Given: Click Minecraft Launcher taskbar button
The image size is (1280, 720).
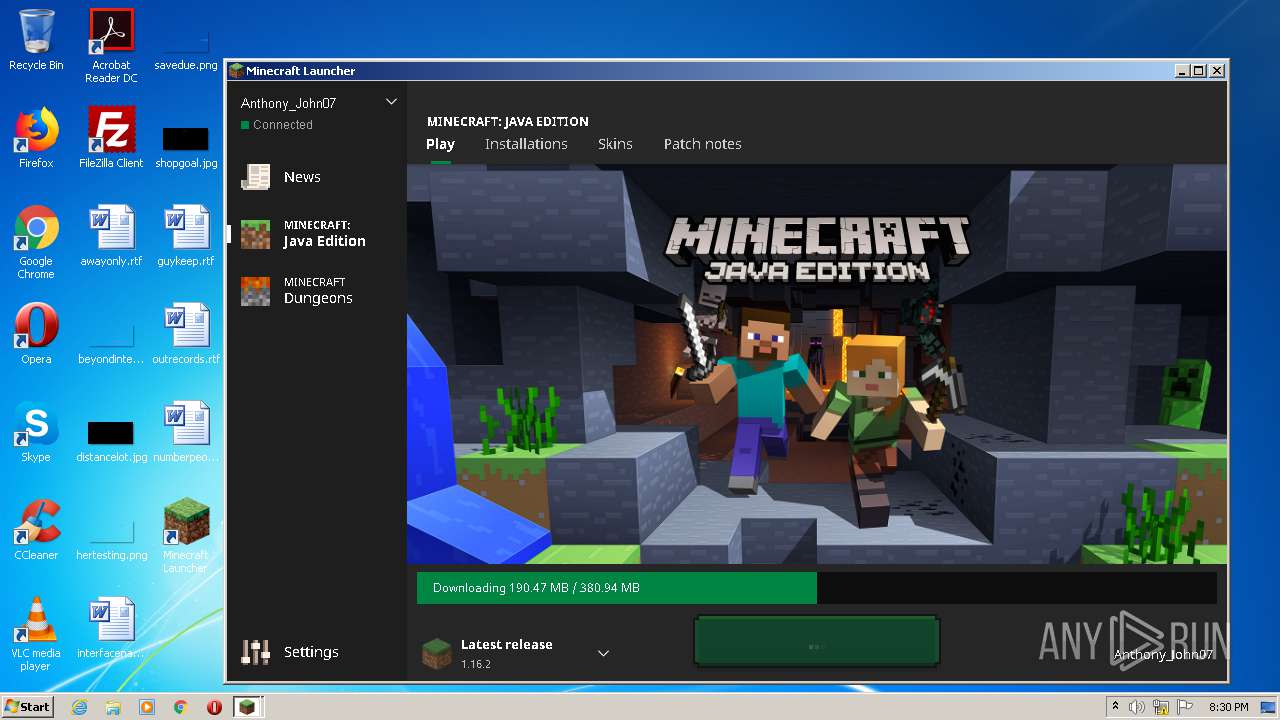Looking at the screenshot, I should pyautogui.click(x=247, y=707).
